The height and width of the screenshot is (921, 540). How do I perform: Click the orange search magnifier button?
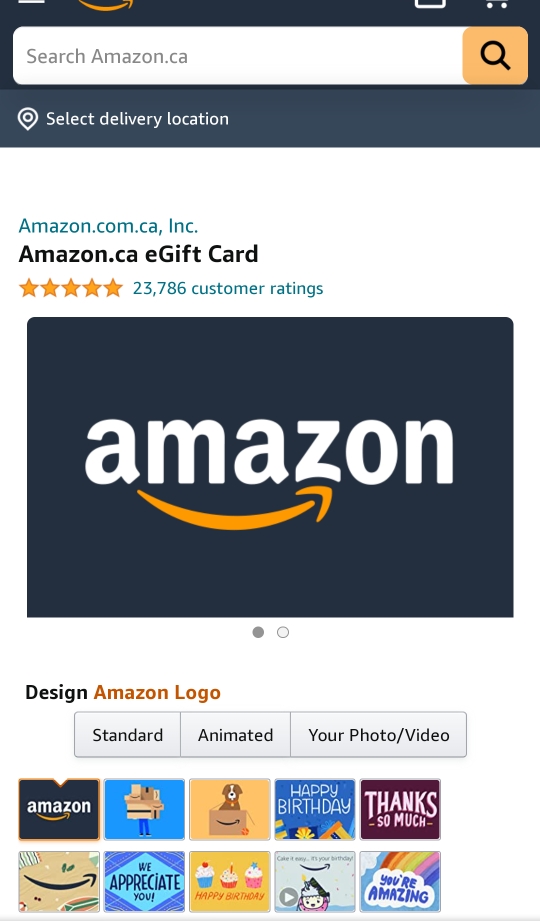pos(495,56)
